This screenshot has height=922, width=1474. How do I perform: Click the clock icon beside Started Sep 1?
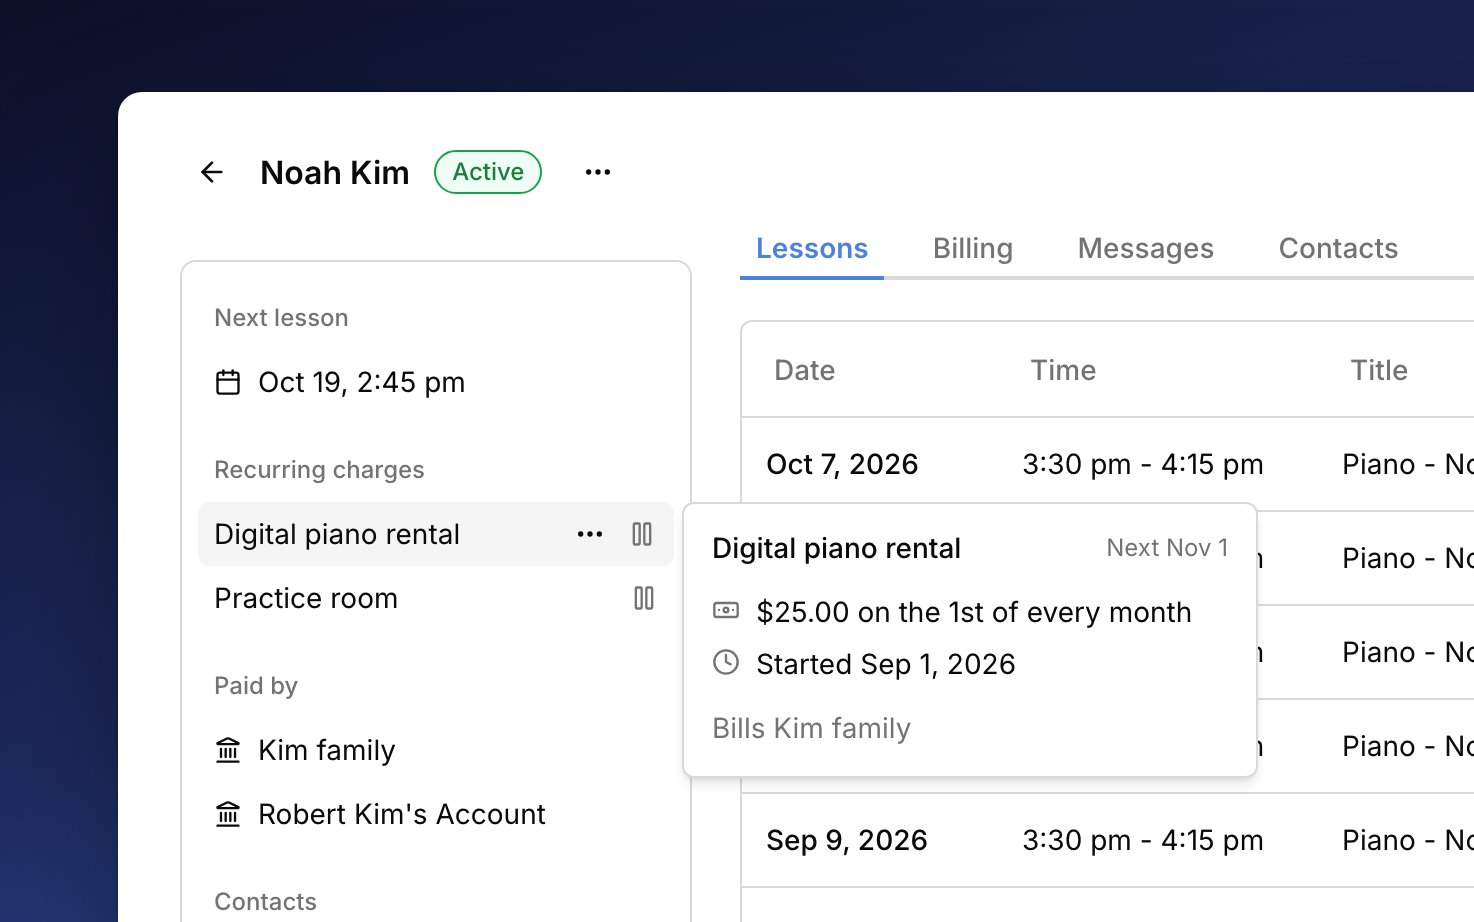coord(726,662)
